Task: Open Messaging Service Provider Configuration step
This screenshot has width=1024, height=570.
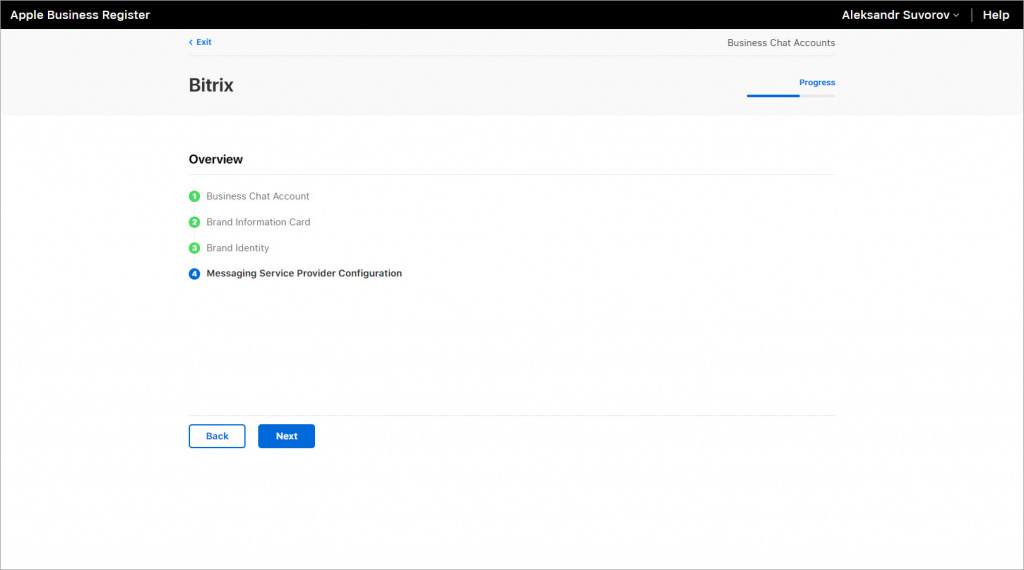Action: pos(304,274)
